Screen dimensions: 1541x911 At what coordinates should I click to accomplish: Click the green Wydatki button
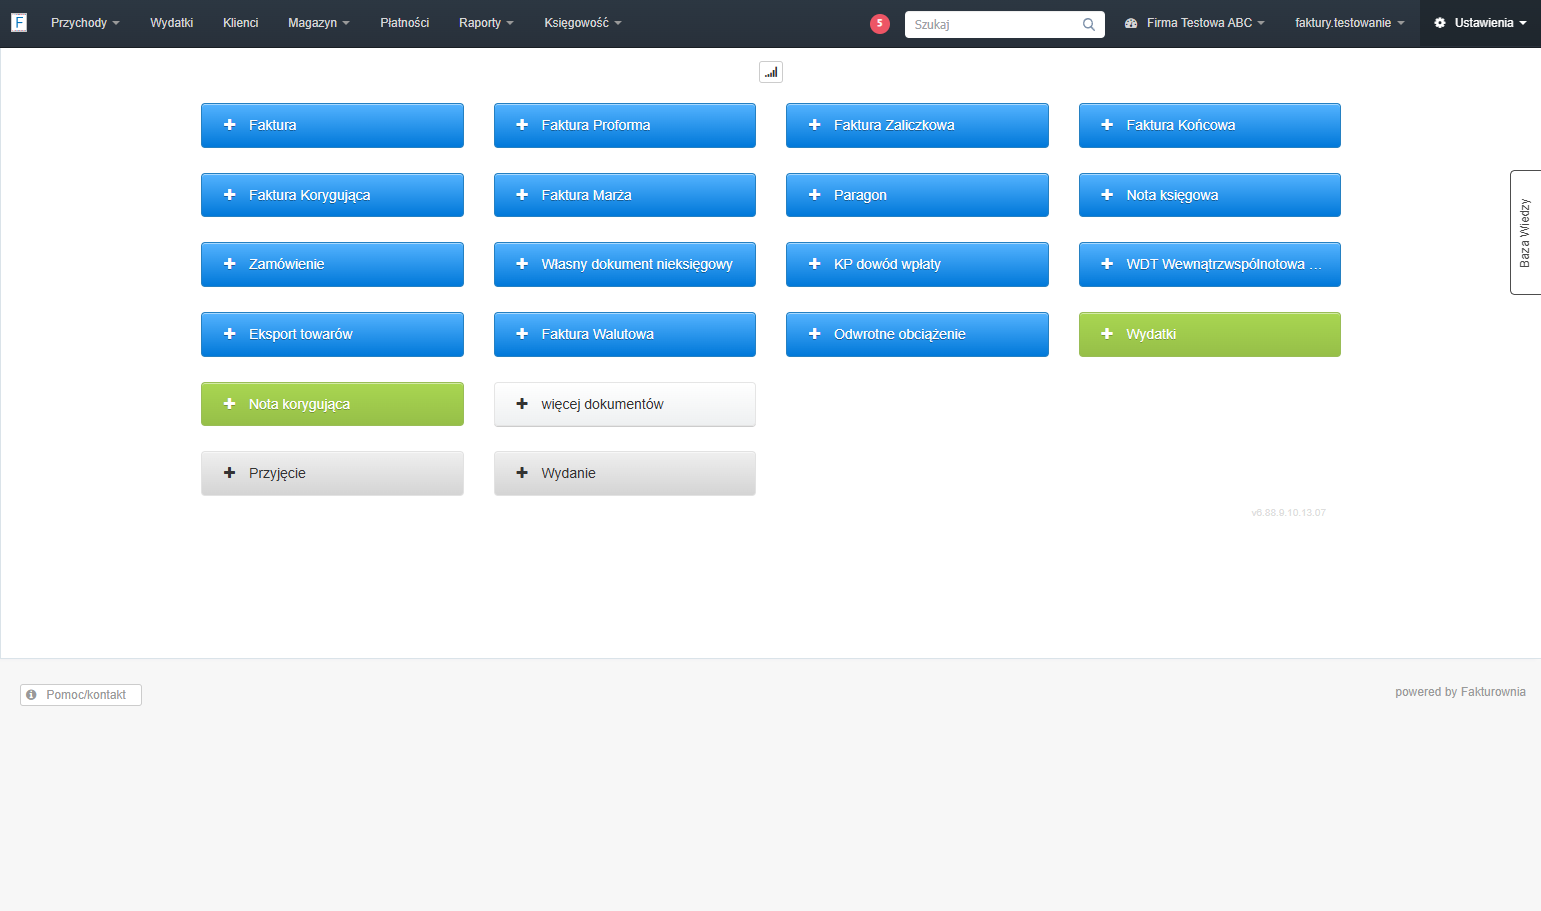(1210, 334)
